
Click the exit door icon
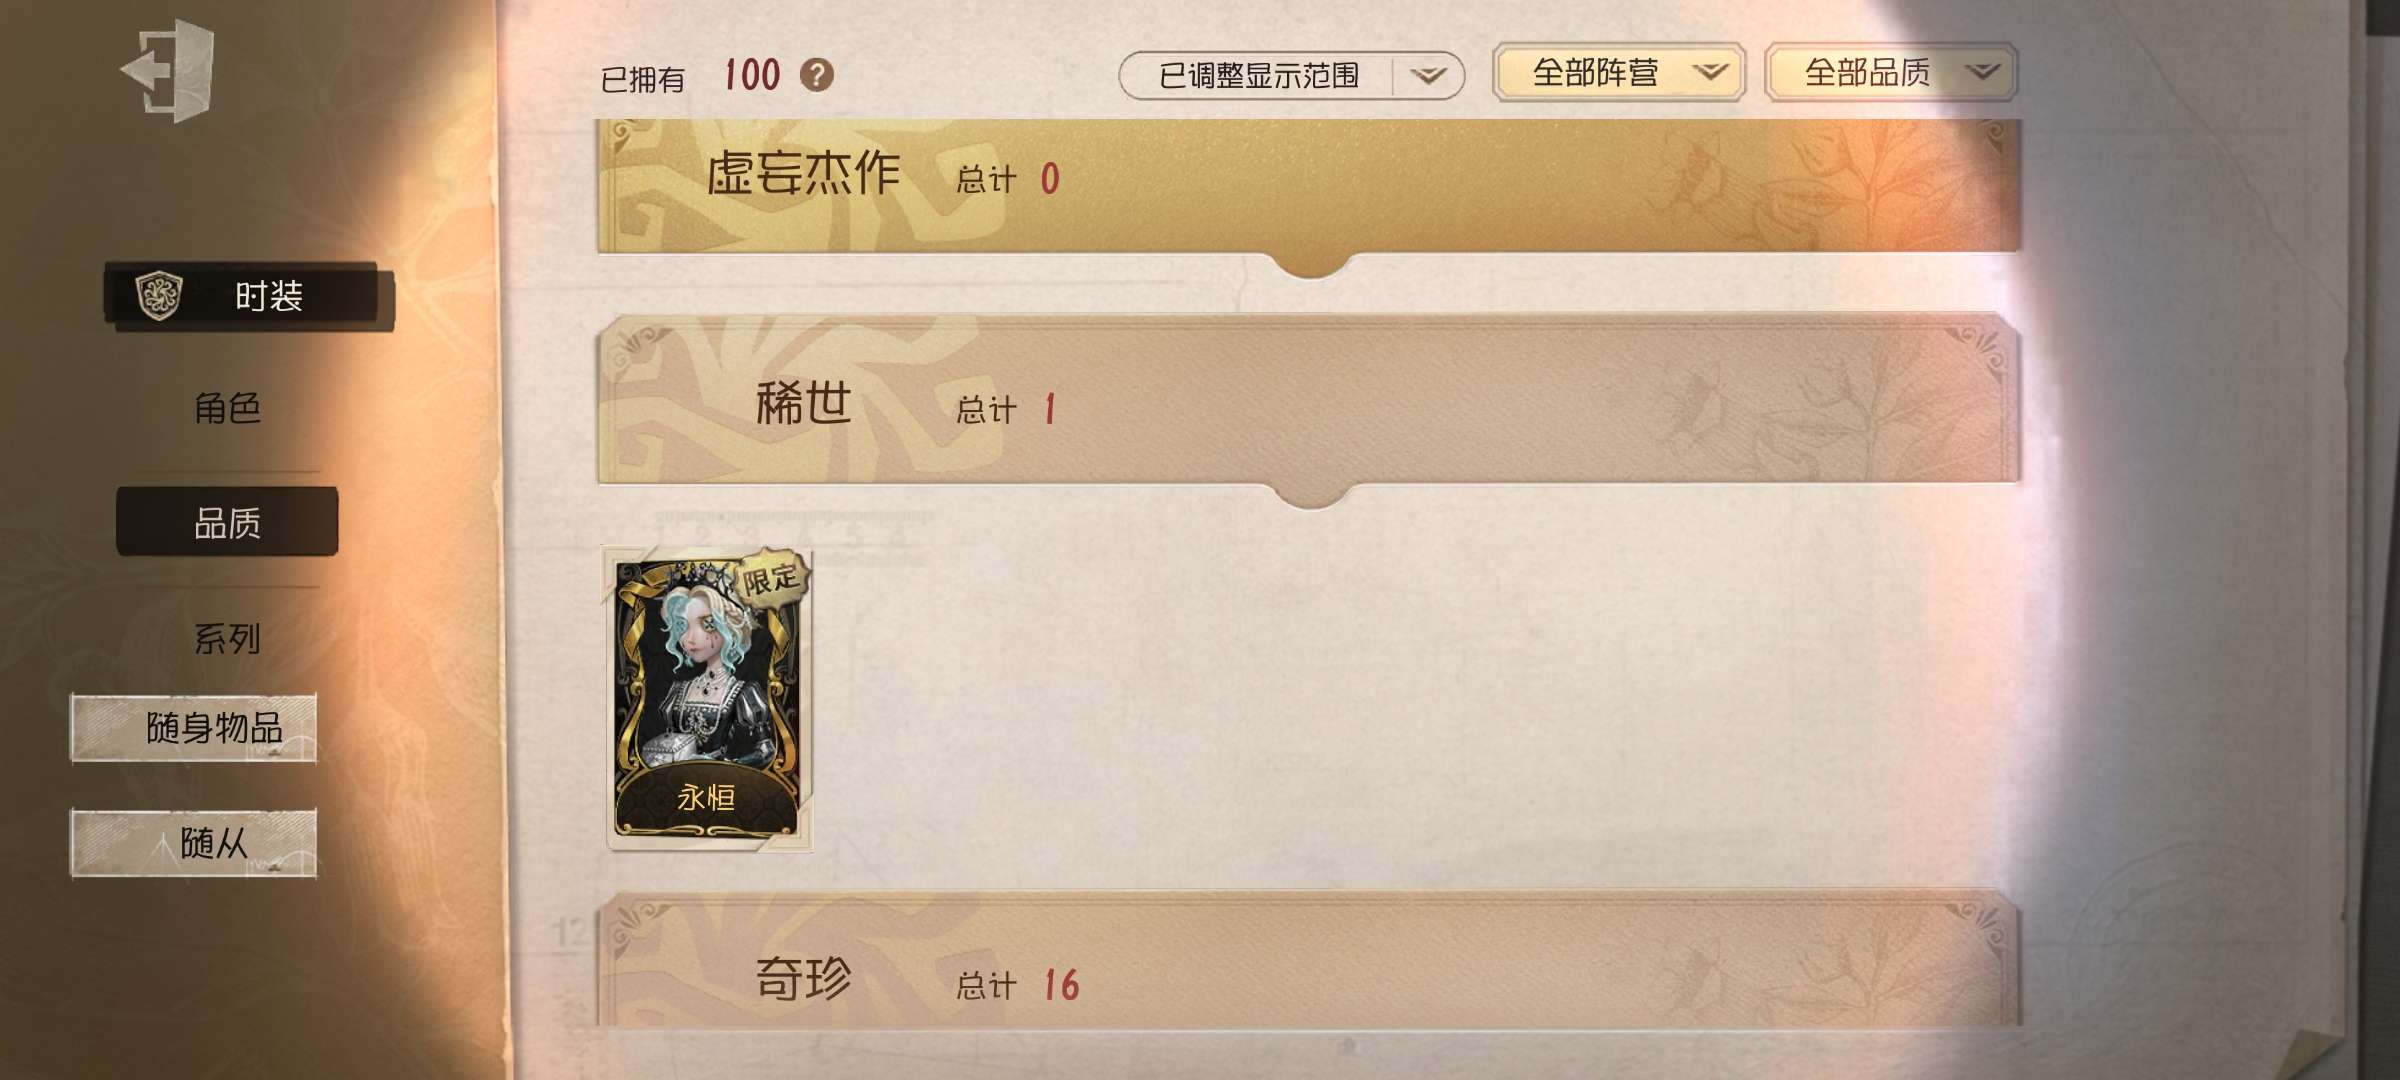point(168,71)
